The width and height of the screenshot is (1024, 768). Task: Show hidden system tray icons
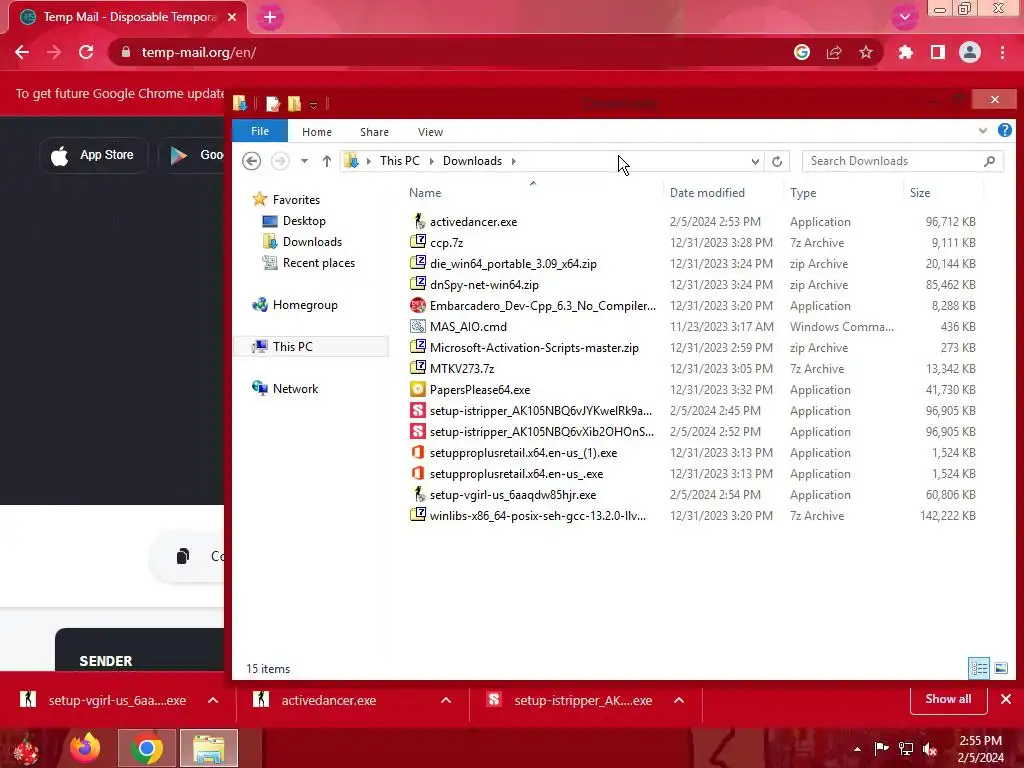point(857,749)
